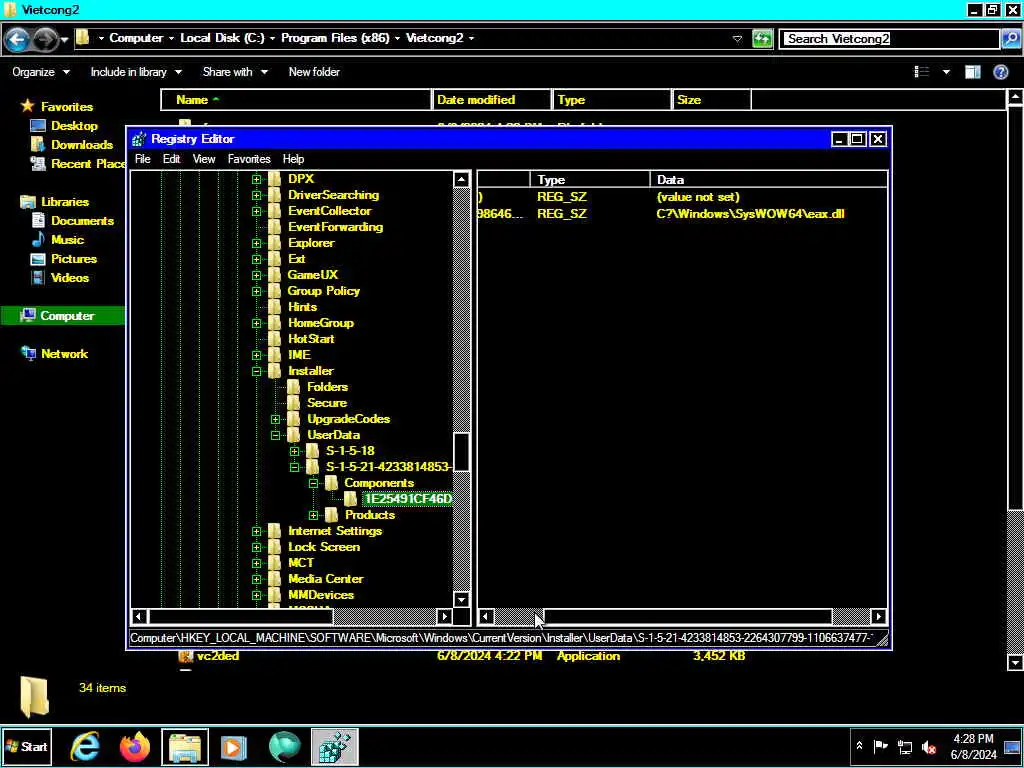This screenshot has width=1024, height=768.
Task: Open the Registry Editor Help menu
Action: [293, 159]
